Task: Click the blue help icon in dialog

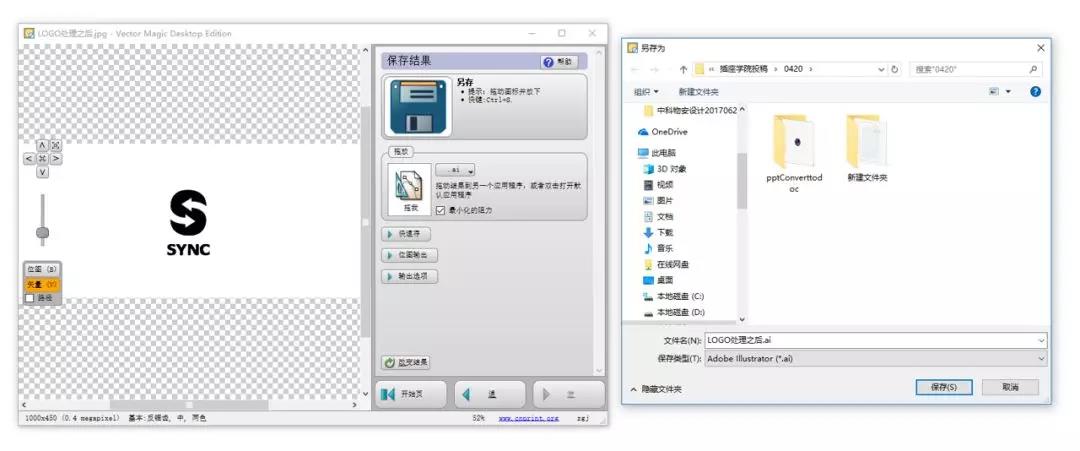Action: (x=1035, y=91)
